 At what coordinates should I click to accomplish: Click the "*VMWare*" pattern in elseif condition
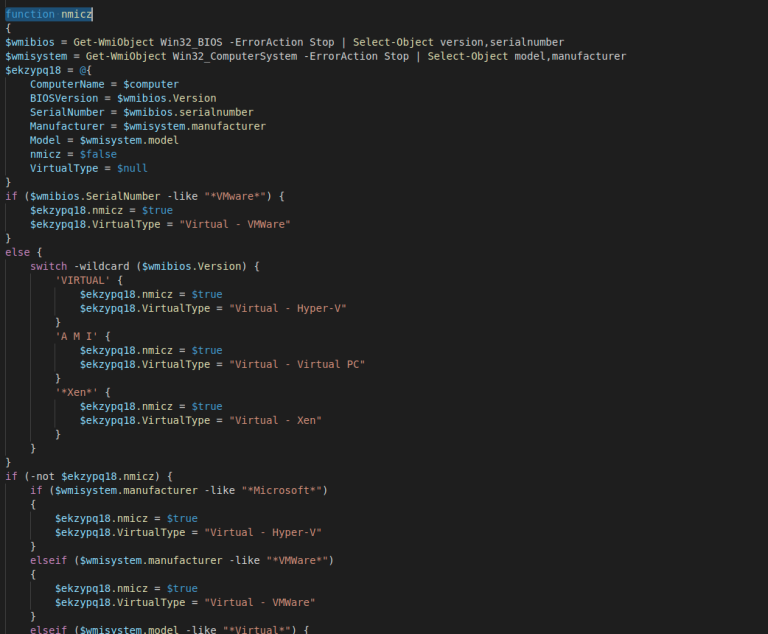point(297,561)
